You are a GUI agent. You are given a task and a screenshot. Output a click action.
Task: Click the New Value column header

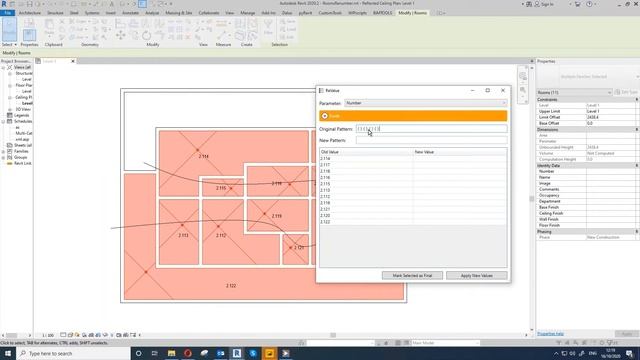coord(460,152)
